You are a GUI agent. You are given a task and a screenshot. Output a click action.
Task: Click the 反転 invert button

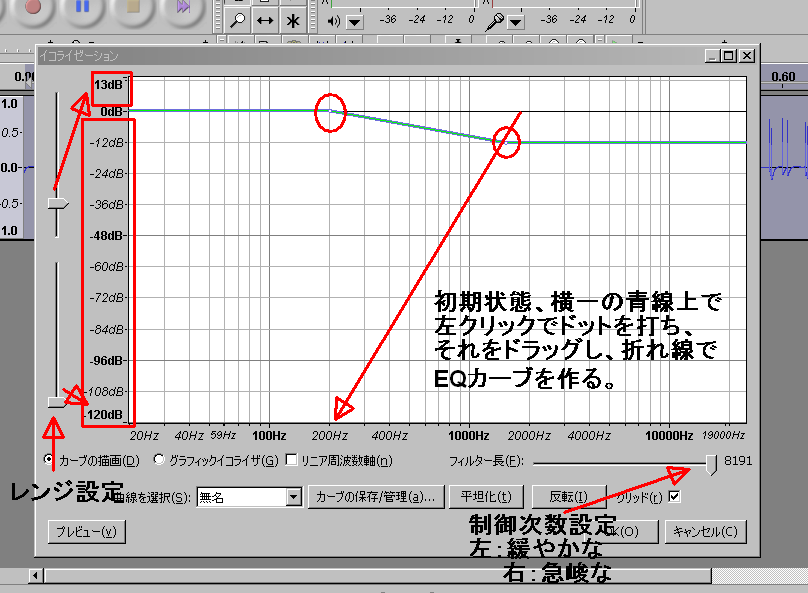point(568,497)
